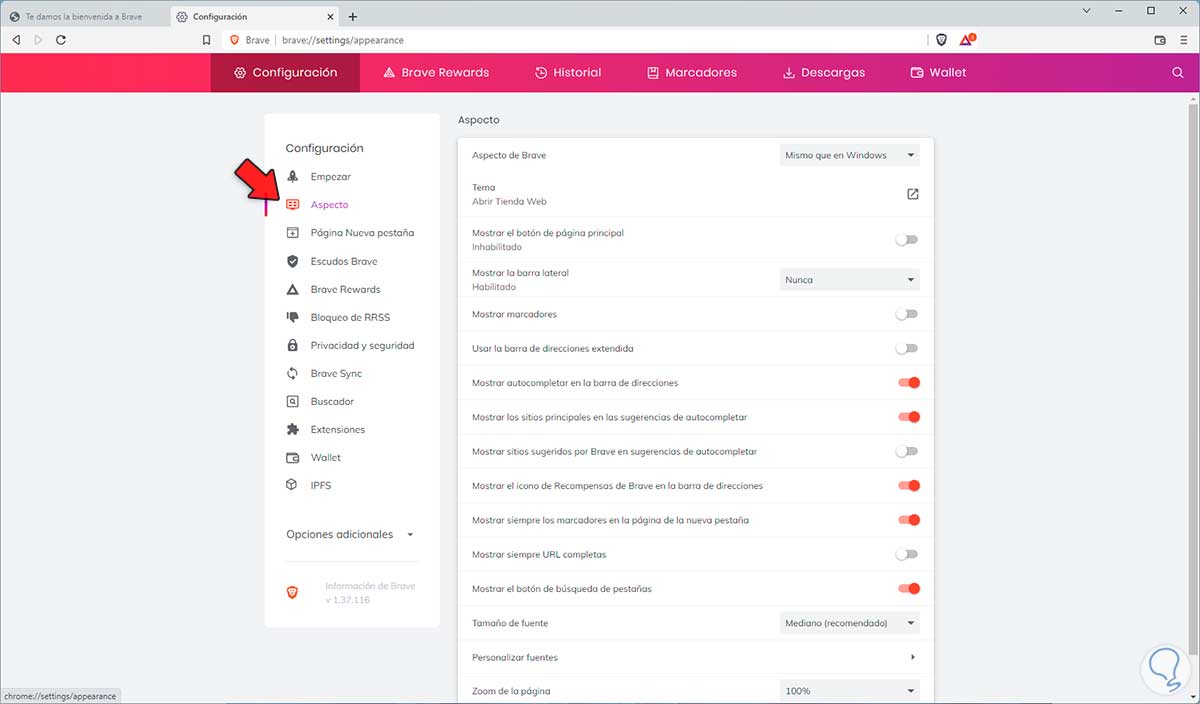The width and height of the screenshot is (1200, 704).
Task: Click the Tema Abrir Tienda Web row
Action: [x=695, y=194]
